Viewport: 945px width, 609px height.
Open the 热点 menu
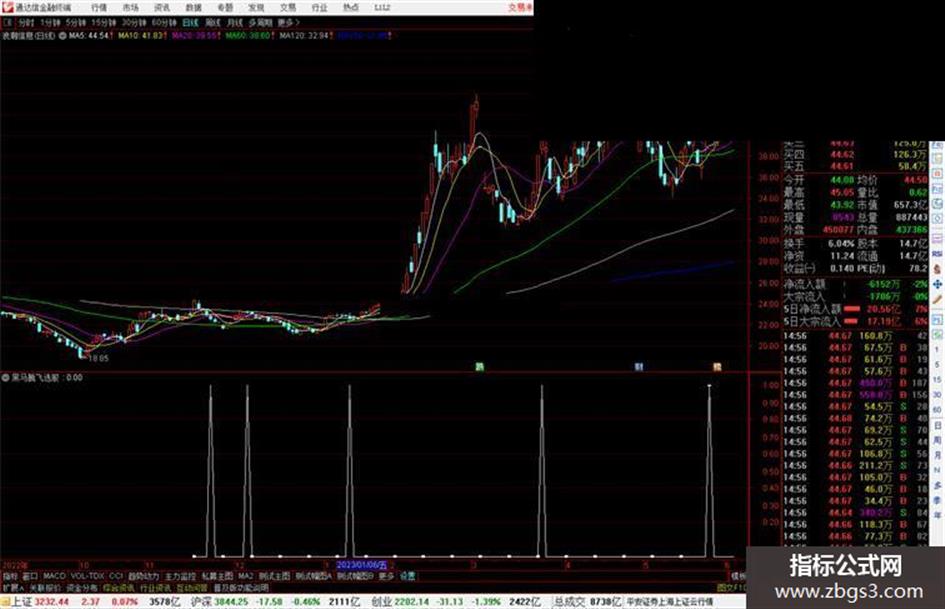[351, 8]
